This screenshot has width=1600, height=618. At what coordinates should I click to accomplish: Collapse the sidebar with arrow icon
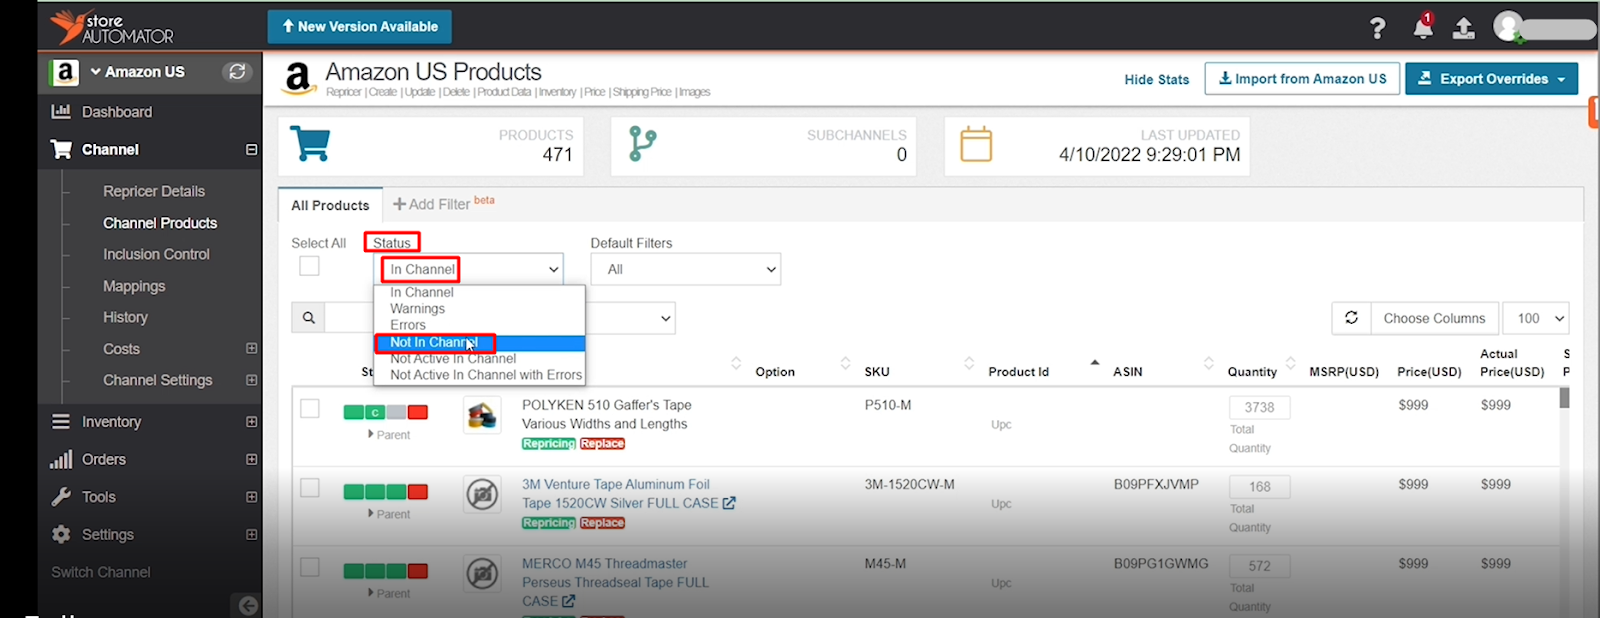point(247,606)
